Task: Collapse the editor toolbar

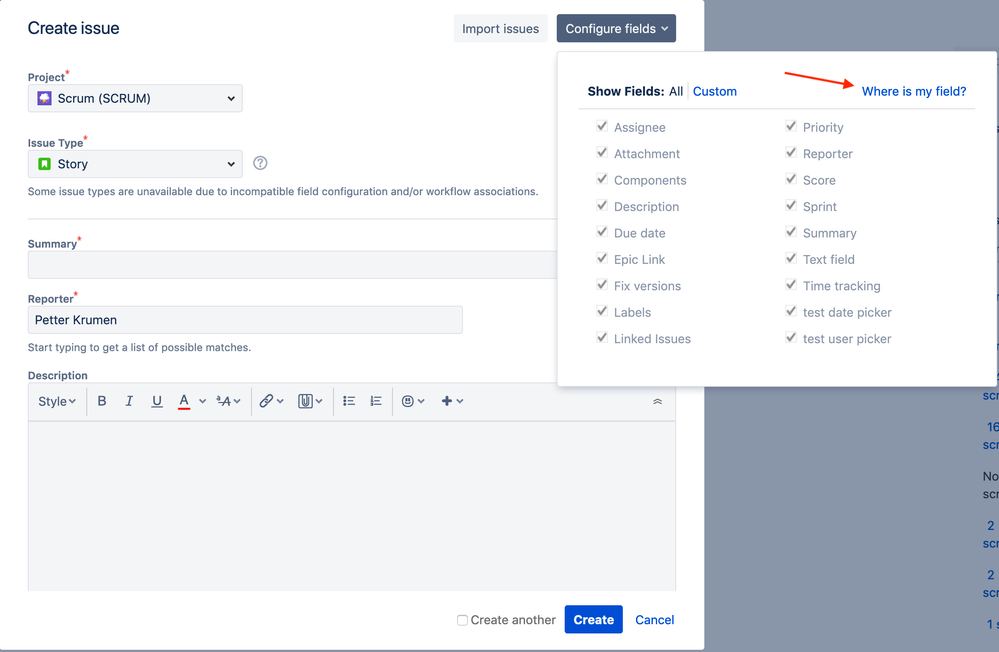Action: pyautogui.click(x=658, y=402)
